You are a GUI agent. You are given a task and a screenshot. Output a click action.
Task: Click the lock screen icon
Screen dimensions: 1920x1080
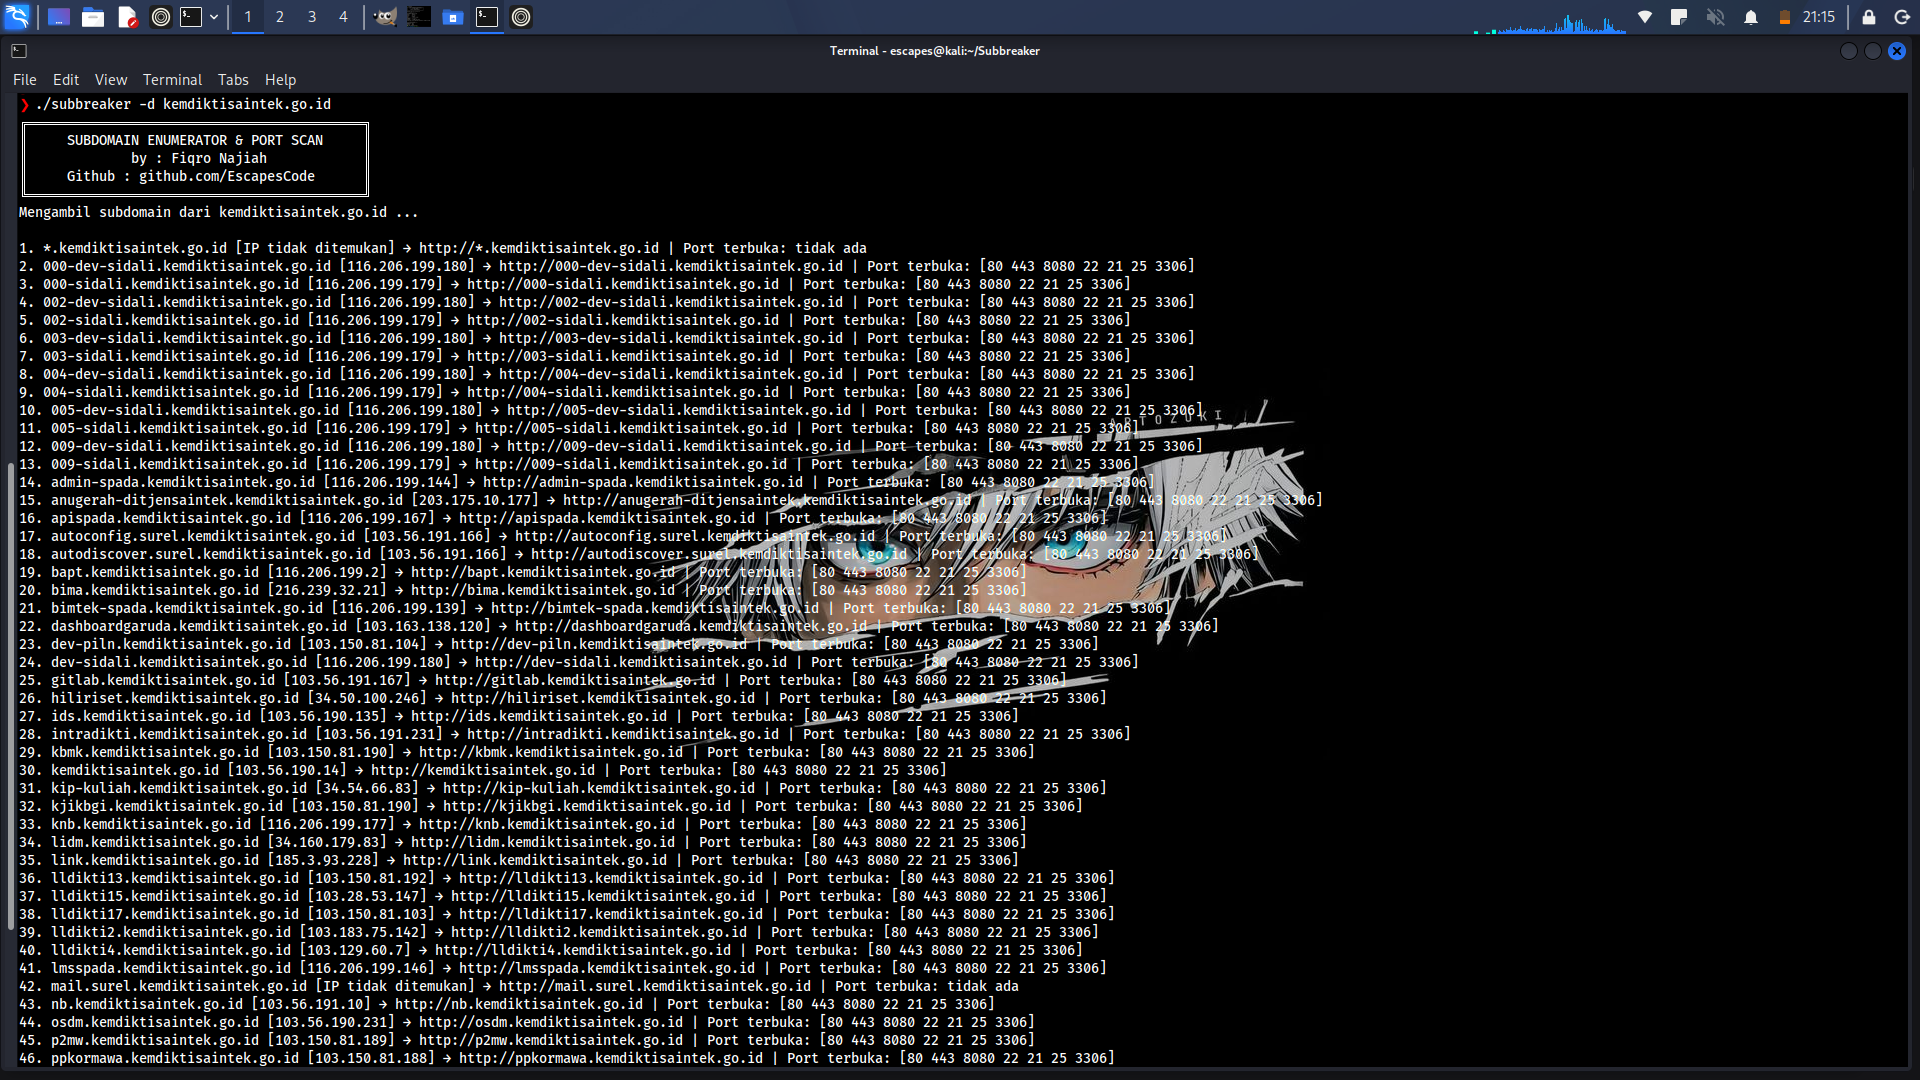click(x=1868, y=17)
